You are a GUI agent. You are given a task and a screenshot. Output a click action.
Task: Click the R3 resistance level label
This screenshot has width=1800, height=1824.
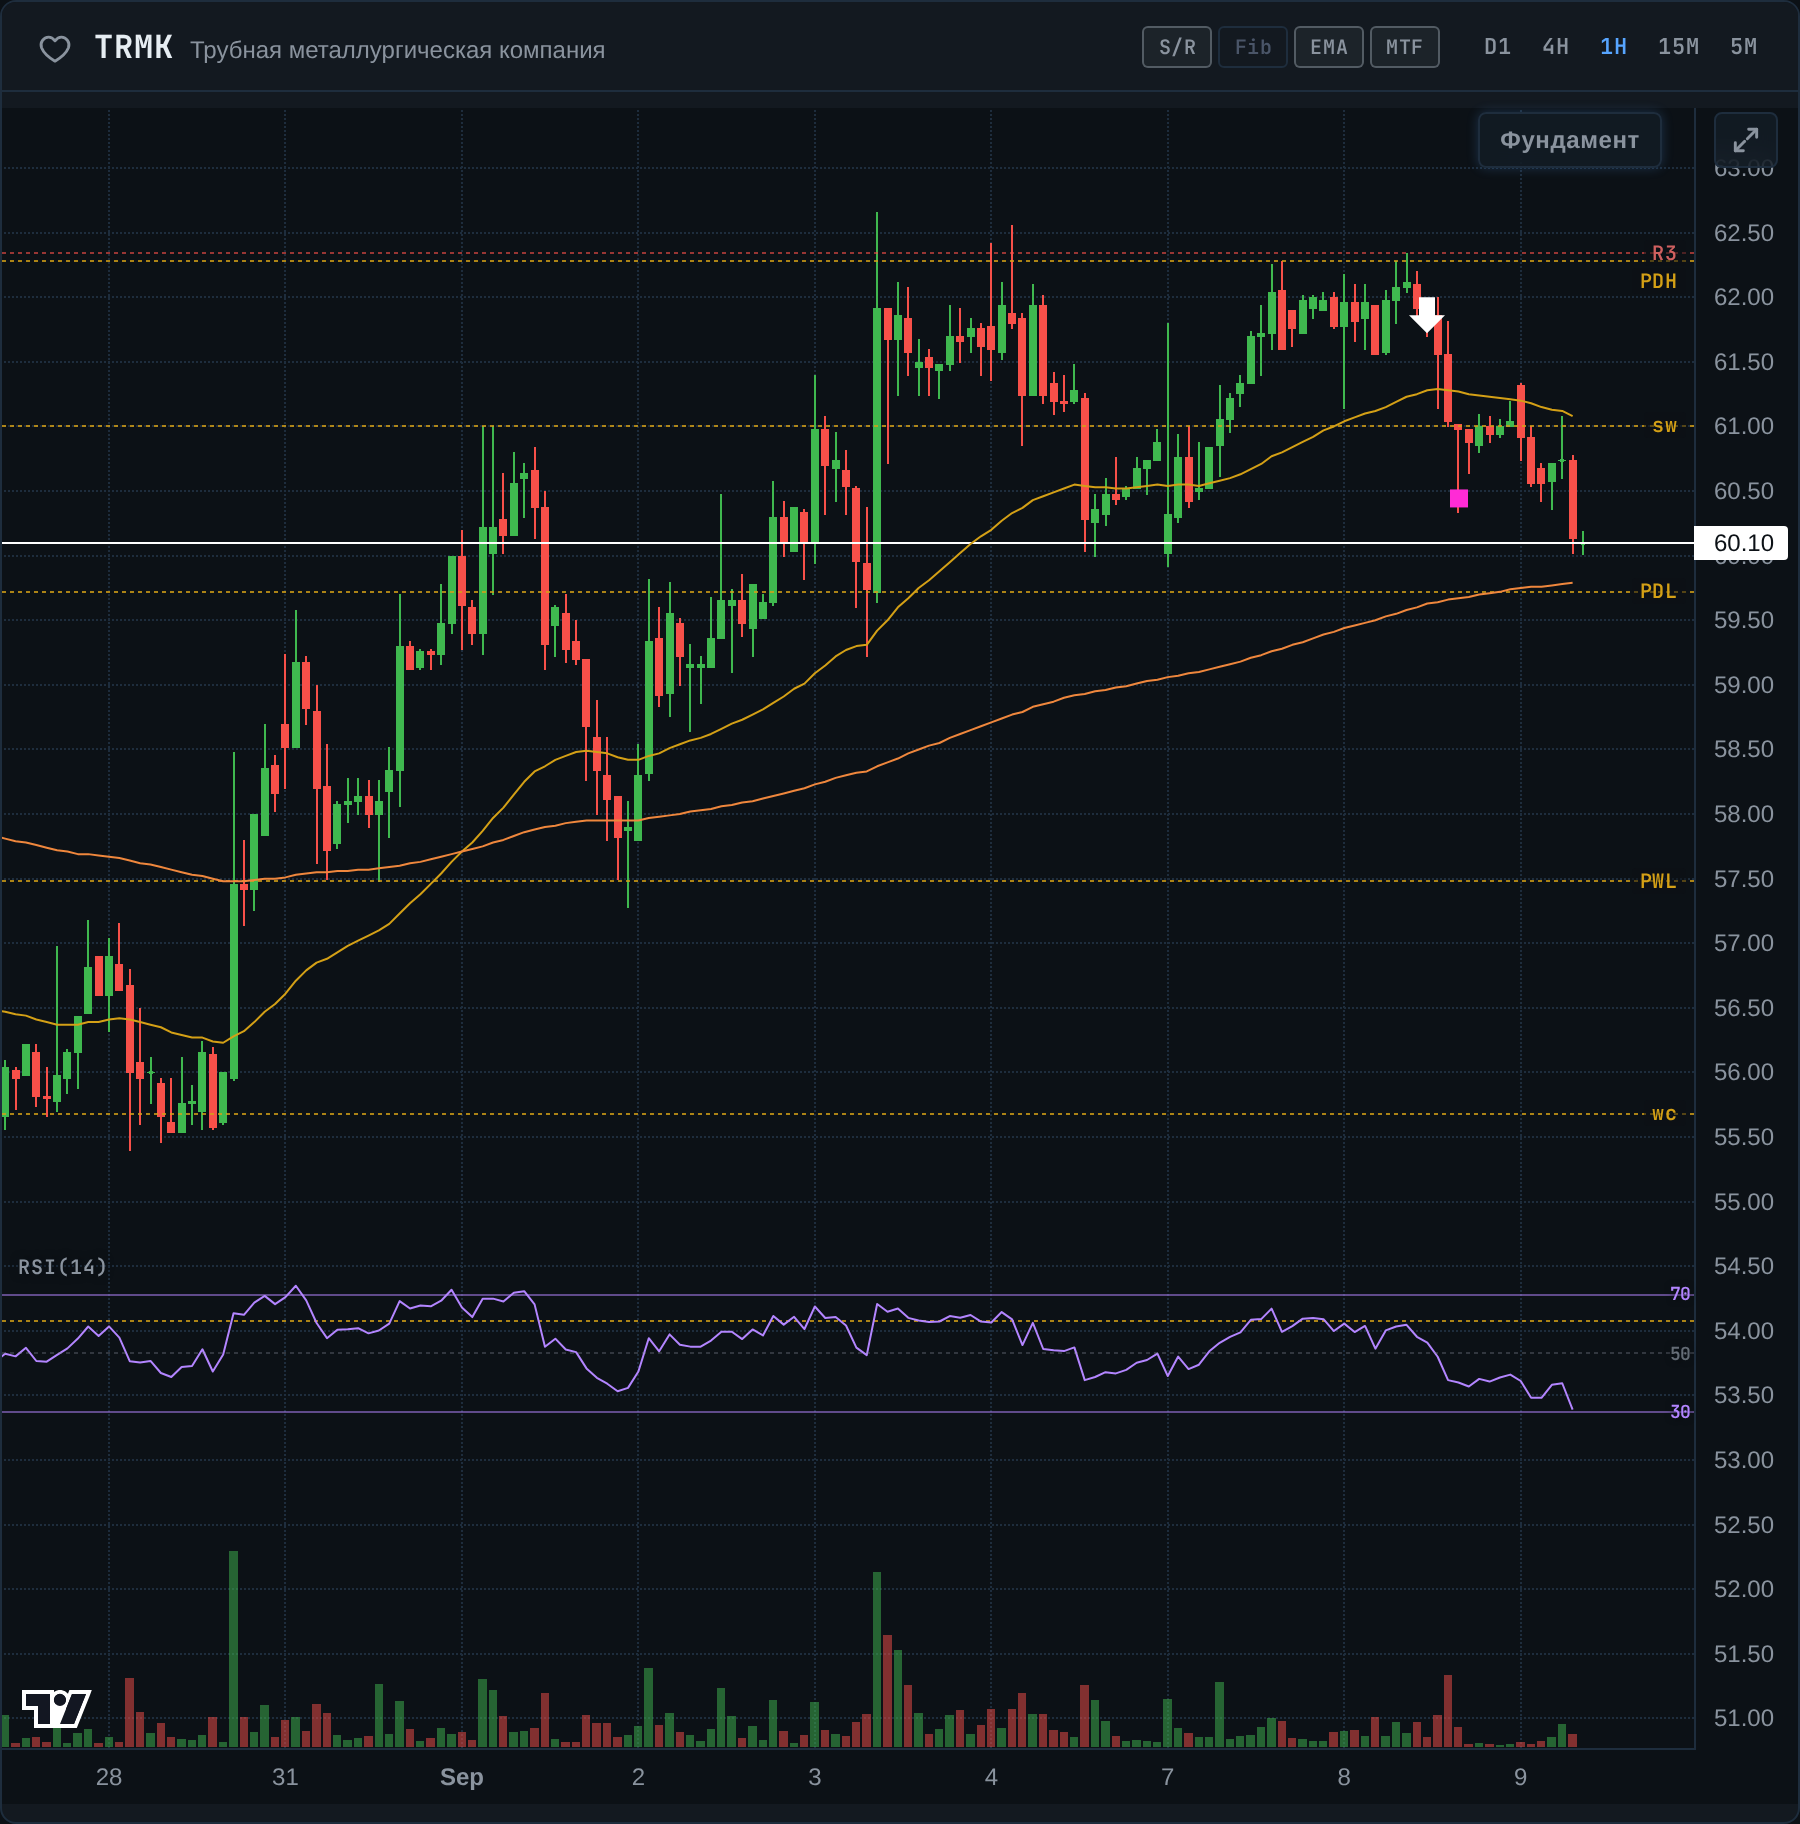(1664, 253)
